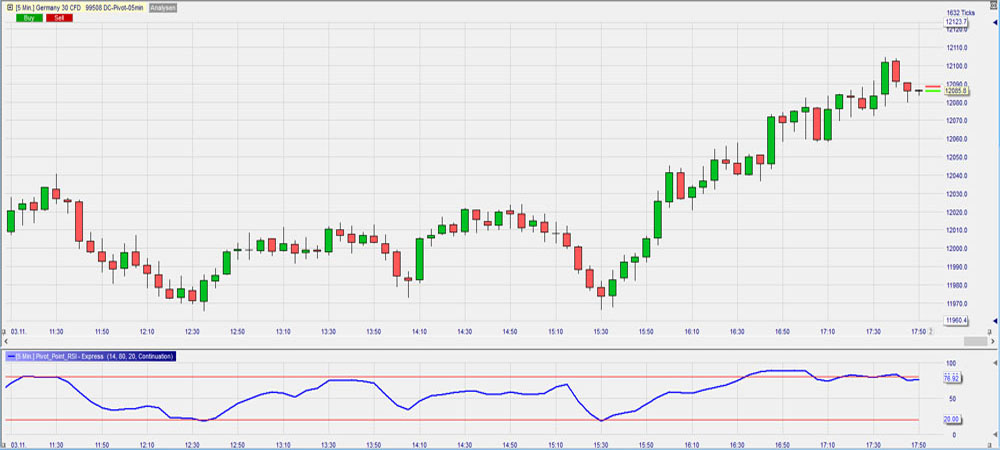Click the small icon left of the 03.11. date
The width and height of the screenshot is (1000, 450).
coord(5,330)
